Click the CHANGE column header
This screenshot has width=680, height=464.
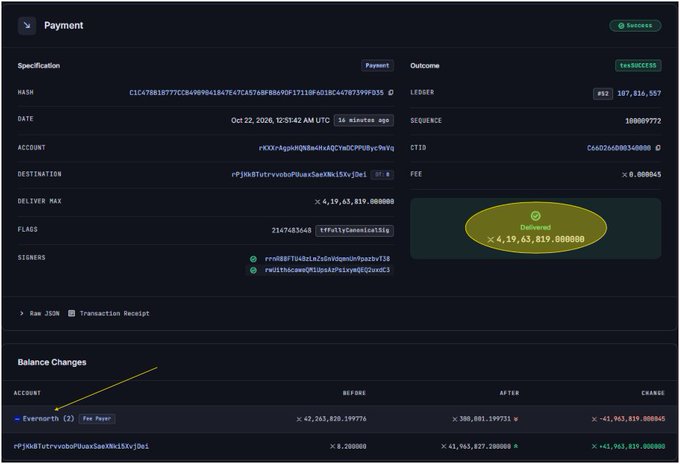pos(653,393)
